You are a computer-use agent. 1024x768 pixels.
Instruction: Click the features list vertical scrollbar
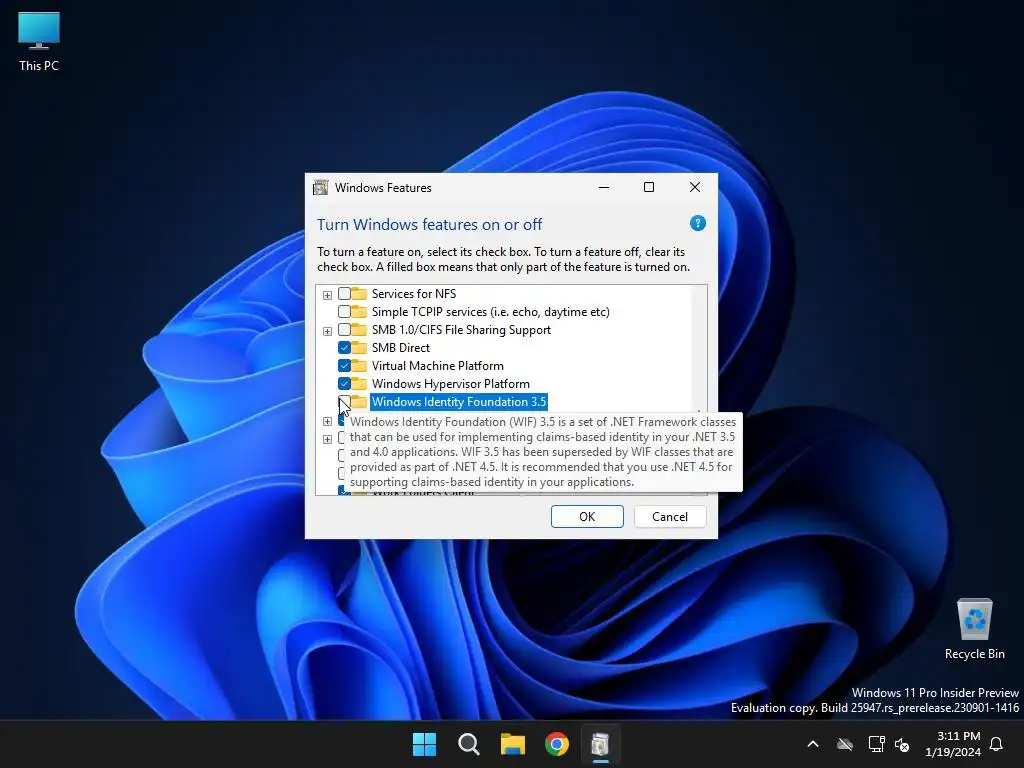pyautogui.click(x=699, y=347)
